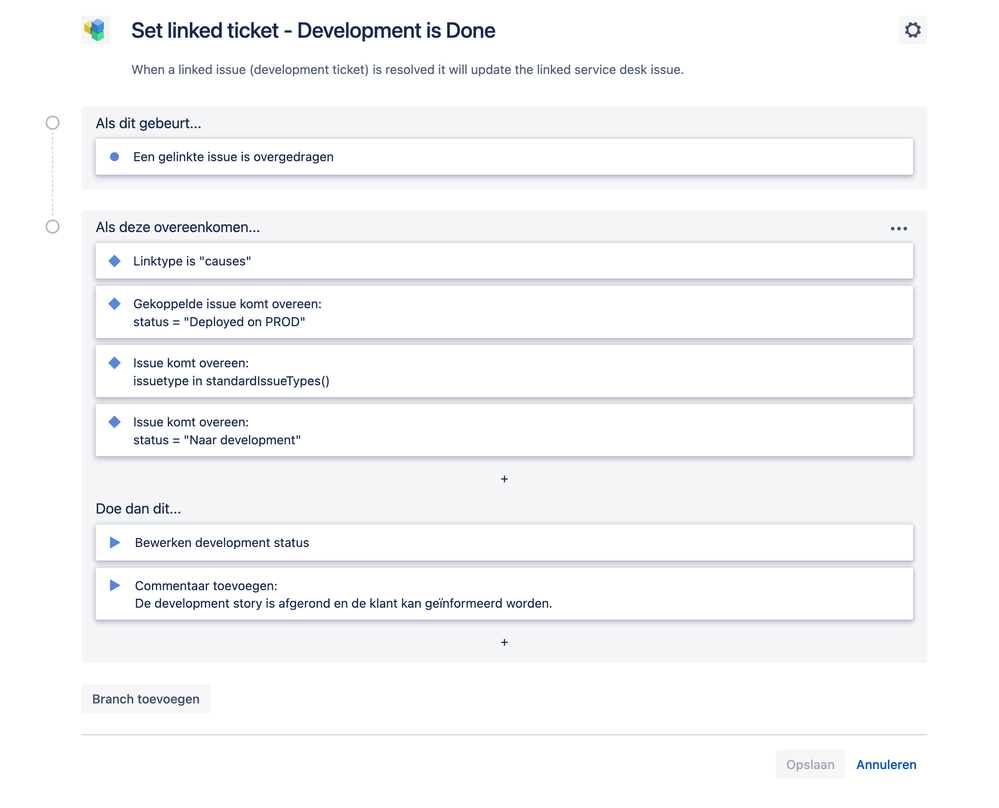Select the 'Als dit gebeurt...' timeline node
The width and height of the screenshot is (999, 808).
[x=53, y=123]
